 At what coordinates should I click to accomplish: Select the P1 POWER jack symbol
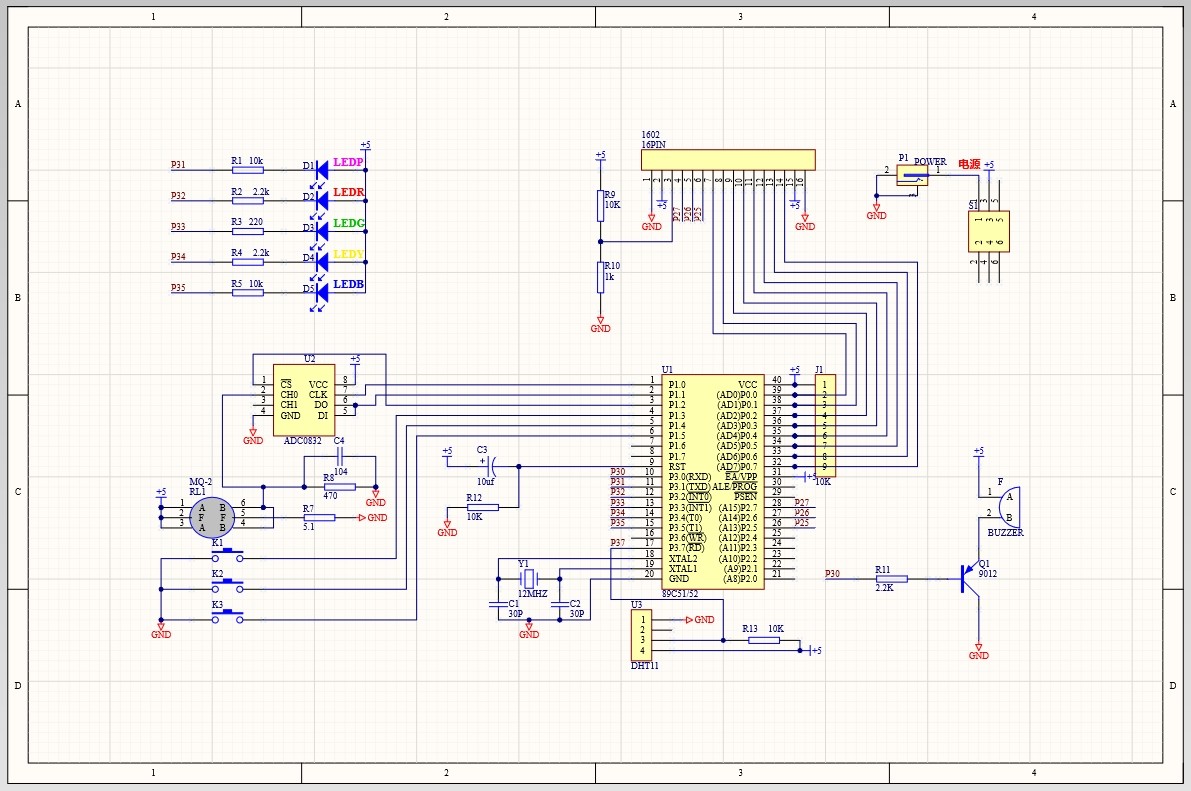[x=911, y=176]
